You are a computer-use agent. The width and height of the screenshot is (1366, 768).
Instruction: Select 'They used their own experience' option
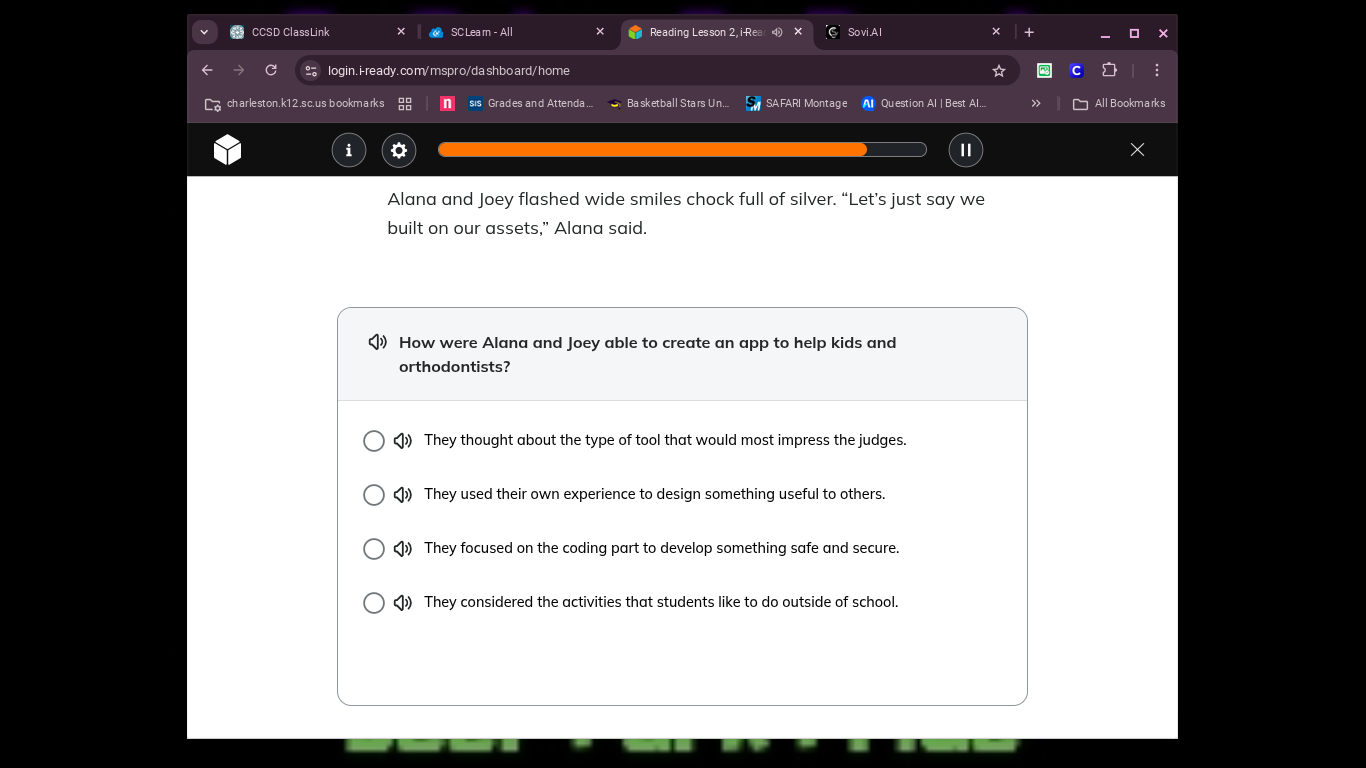click(x=374, y=495)
